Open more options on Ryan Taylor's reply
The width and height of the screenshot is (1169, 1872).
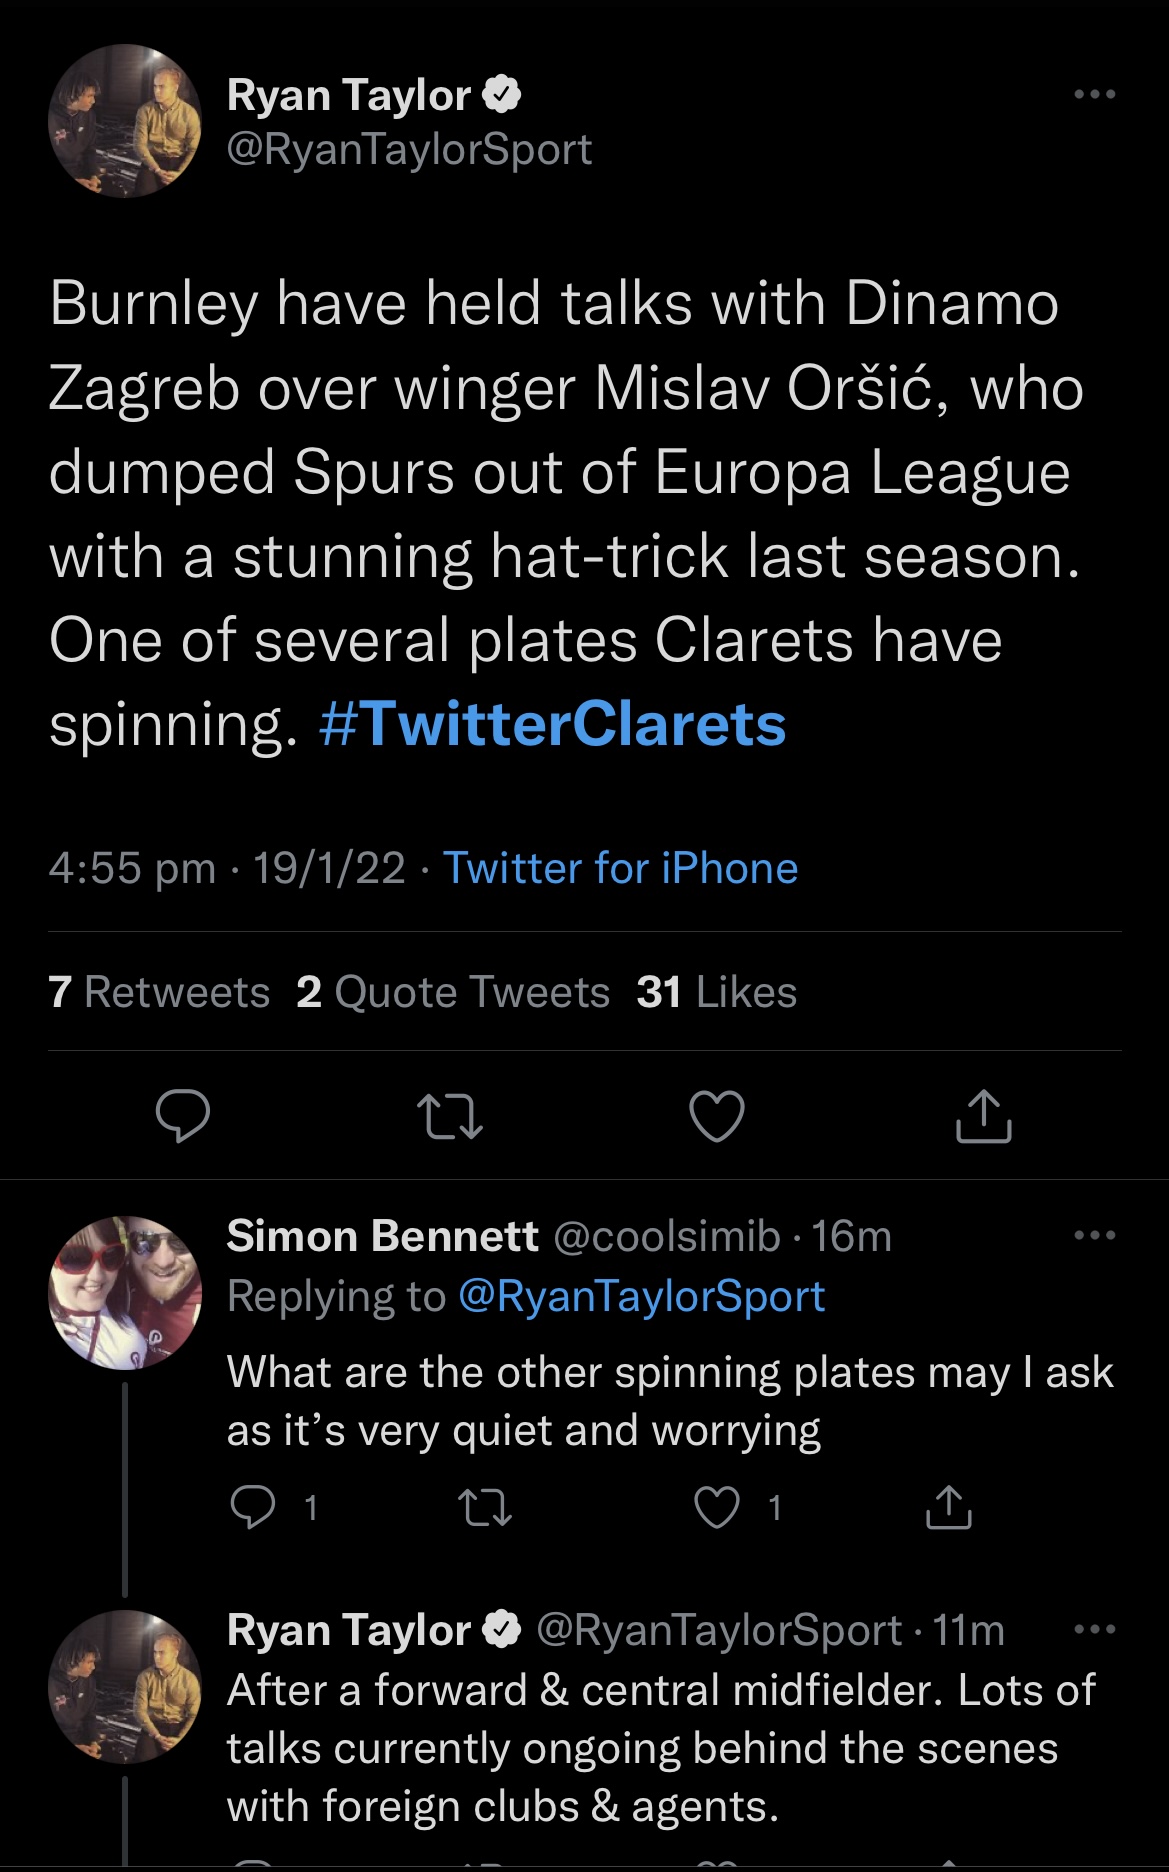pyautogui.click(x=1094, y=1629)
